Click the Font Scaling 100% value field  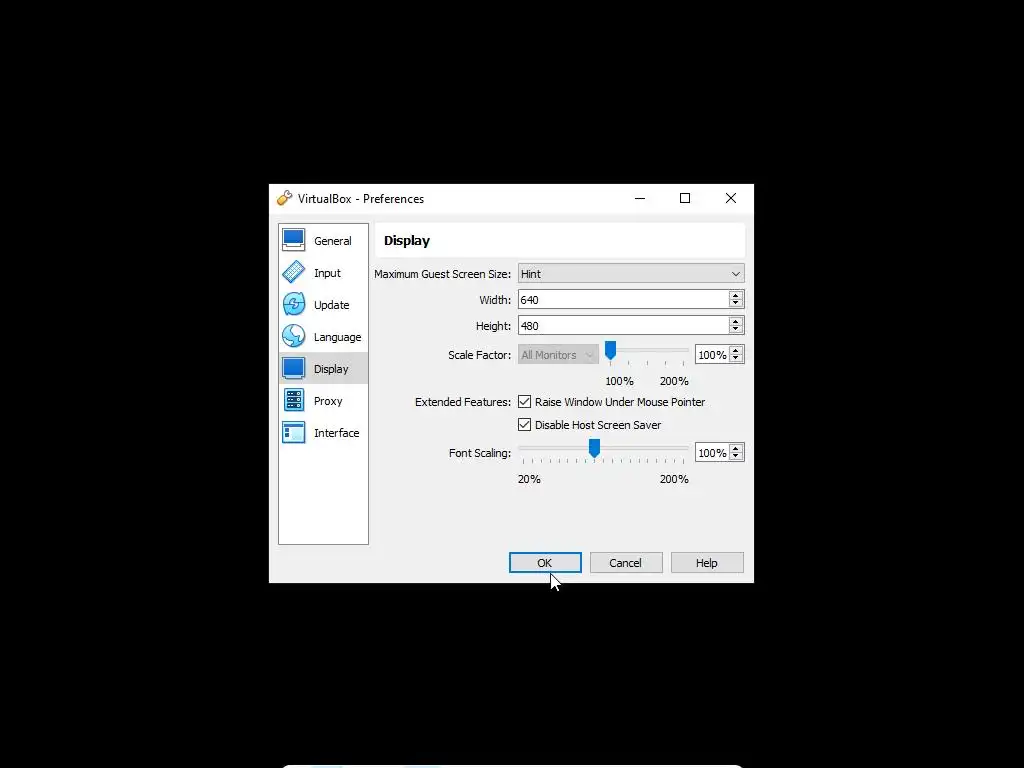pos(712,453)
